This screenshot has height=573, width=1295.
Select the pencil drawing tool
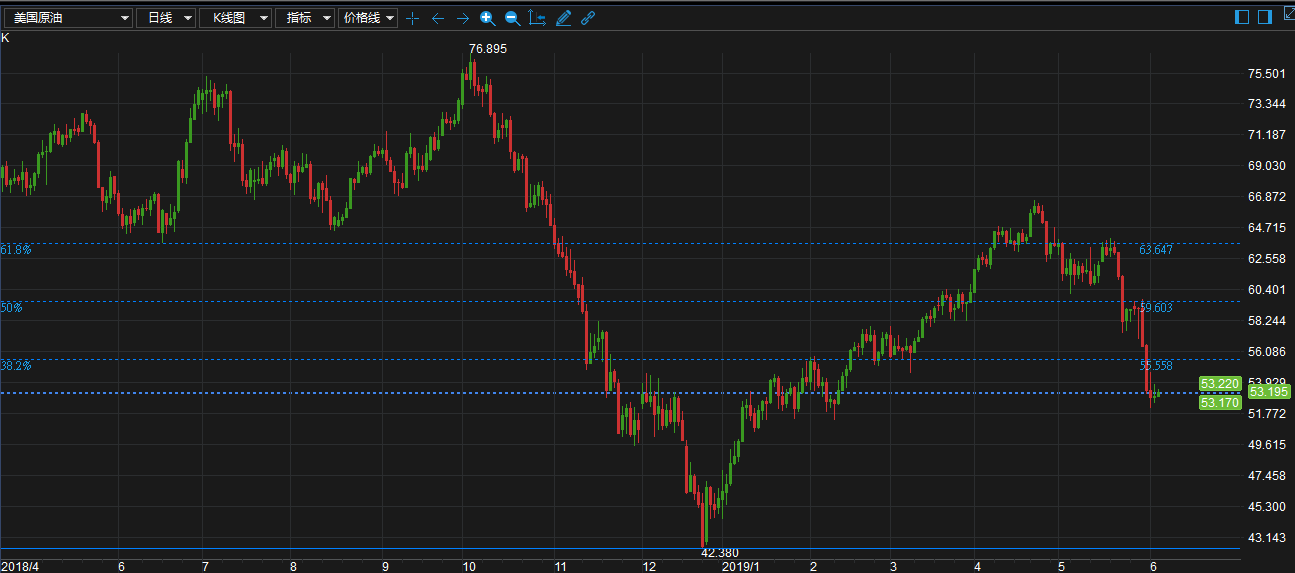[563, 18]
